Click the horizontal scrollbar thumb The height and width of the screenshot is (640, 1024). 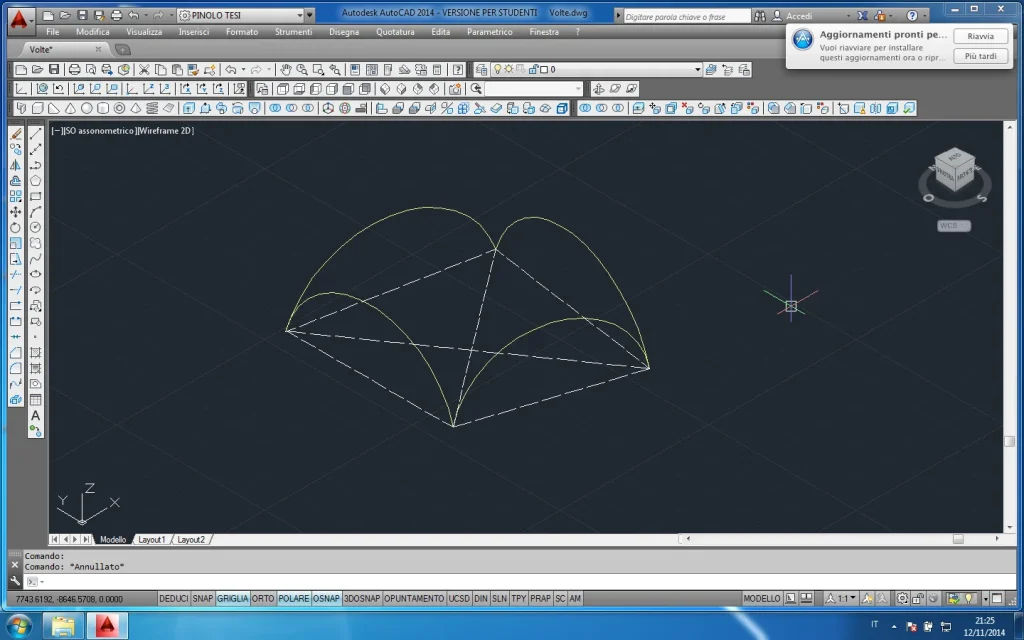[958, 539]
